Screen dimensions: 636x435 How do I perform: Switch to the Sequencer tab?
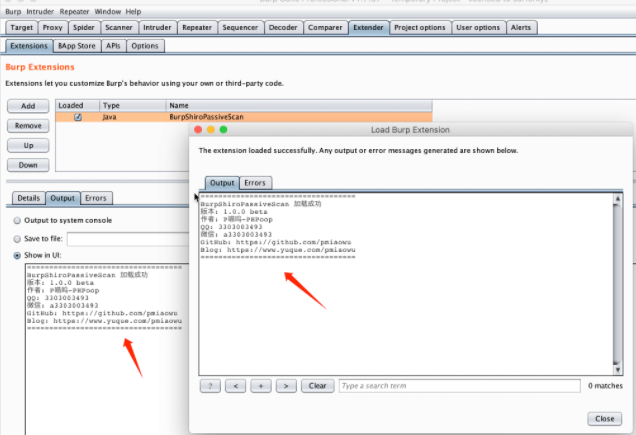[x=240, y=28]
